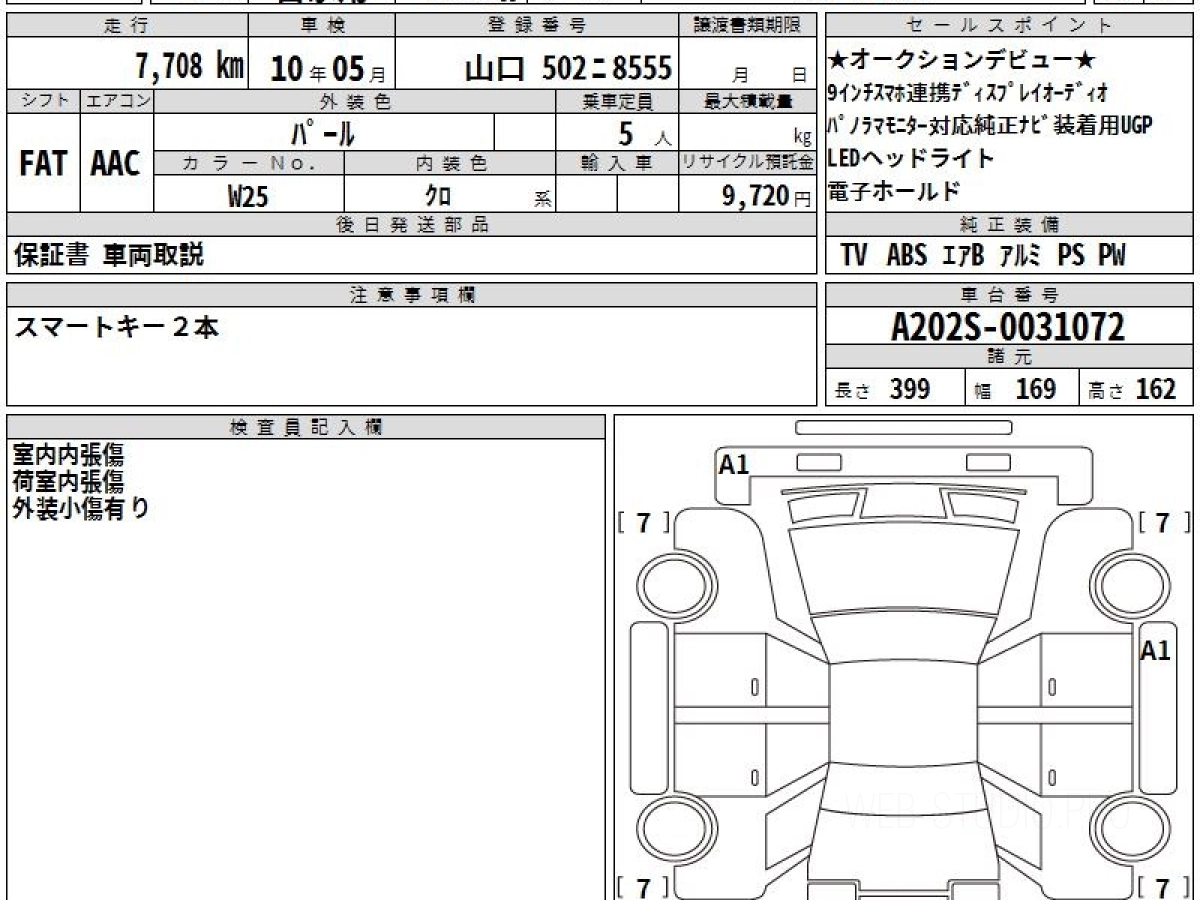Image resolution: width=1200 pixels, height=900 pixels.
Task: Select the スマートキー２本 note text
Action: coord(116,327)
